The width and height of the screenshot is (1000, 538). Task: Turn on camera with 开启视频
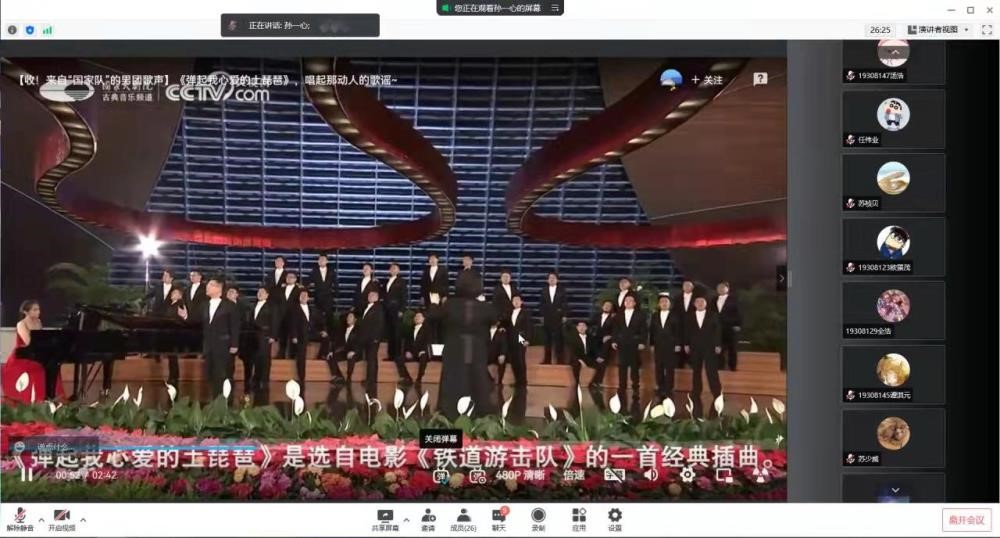(61, 515)
